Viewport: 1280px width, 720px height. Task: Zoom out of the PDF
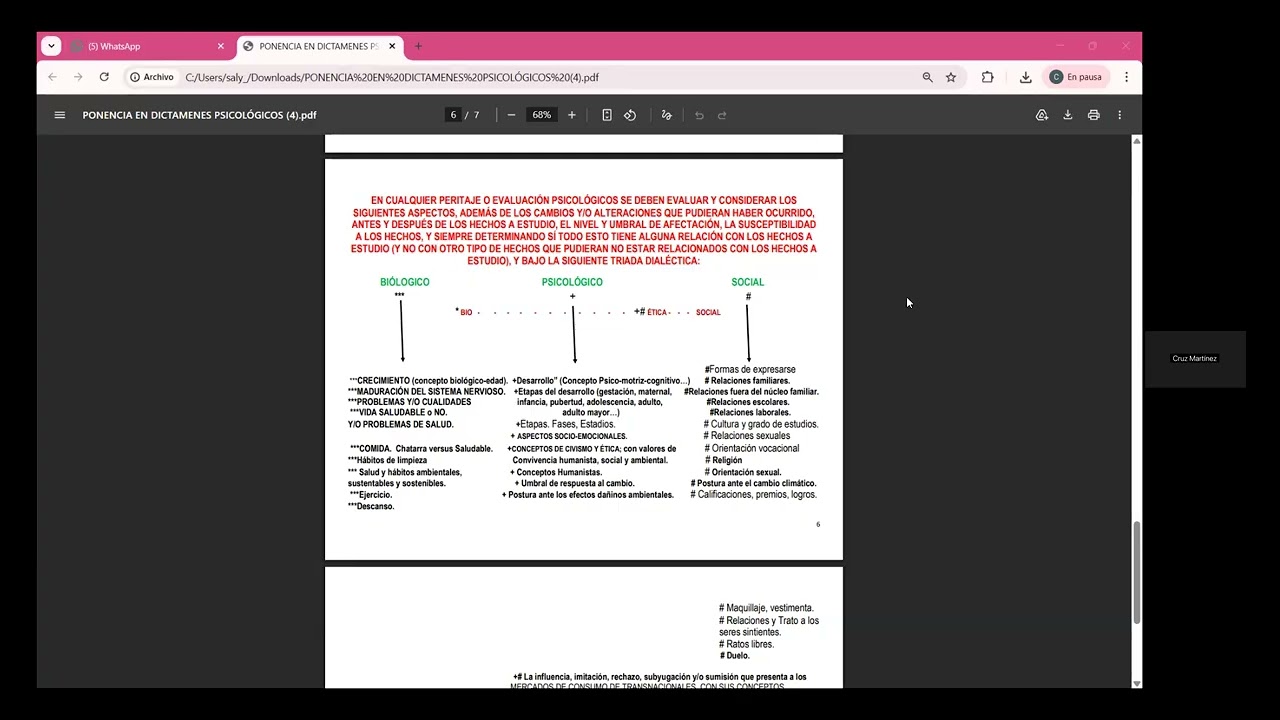click(511, 115)
